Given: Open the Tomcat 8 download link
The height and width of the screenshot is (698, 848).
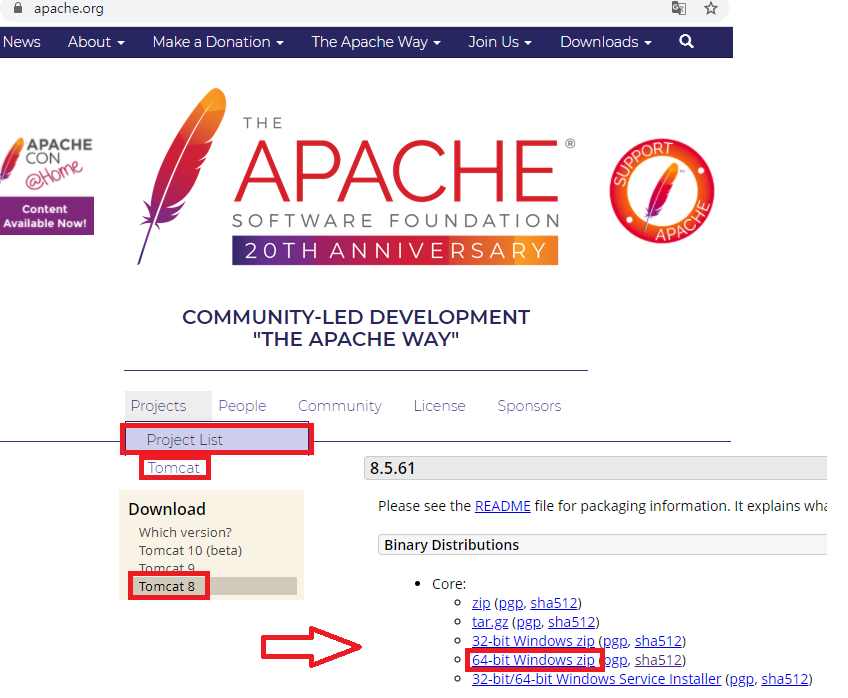Looking at the screenshot, I should (x=167, y=586).
